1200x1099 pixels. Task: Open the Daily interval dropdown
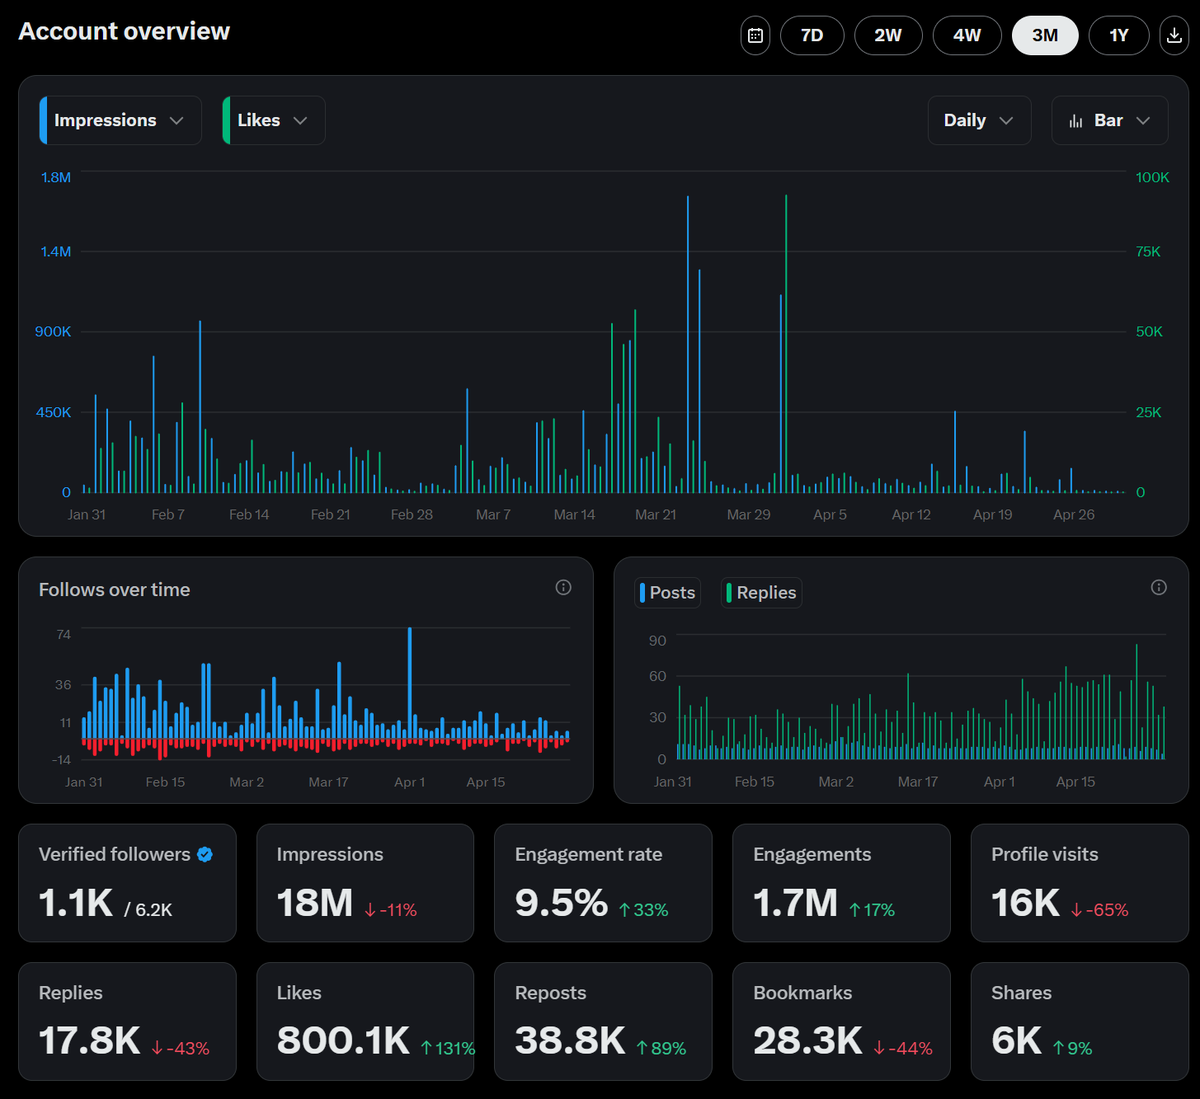(x=979, y=120)
